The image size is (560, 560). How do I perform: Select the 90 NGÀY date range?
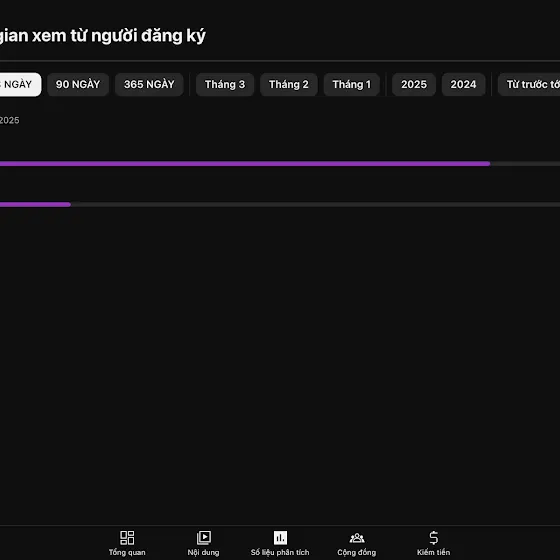coord(78,85)
